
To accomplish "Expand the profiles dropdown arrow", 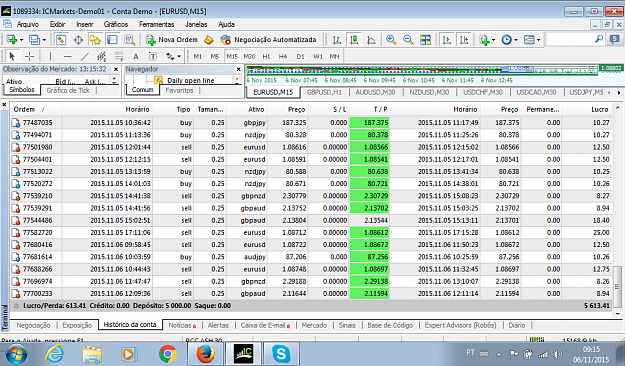I will click(44, 40).
